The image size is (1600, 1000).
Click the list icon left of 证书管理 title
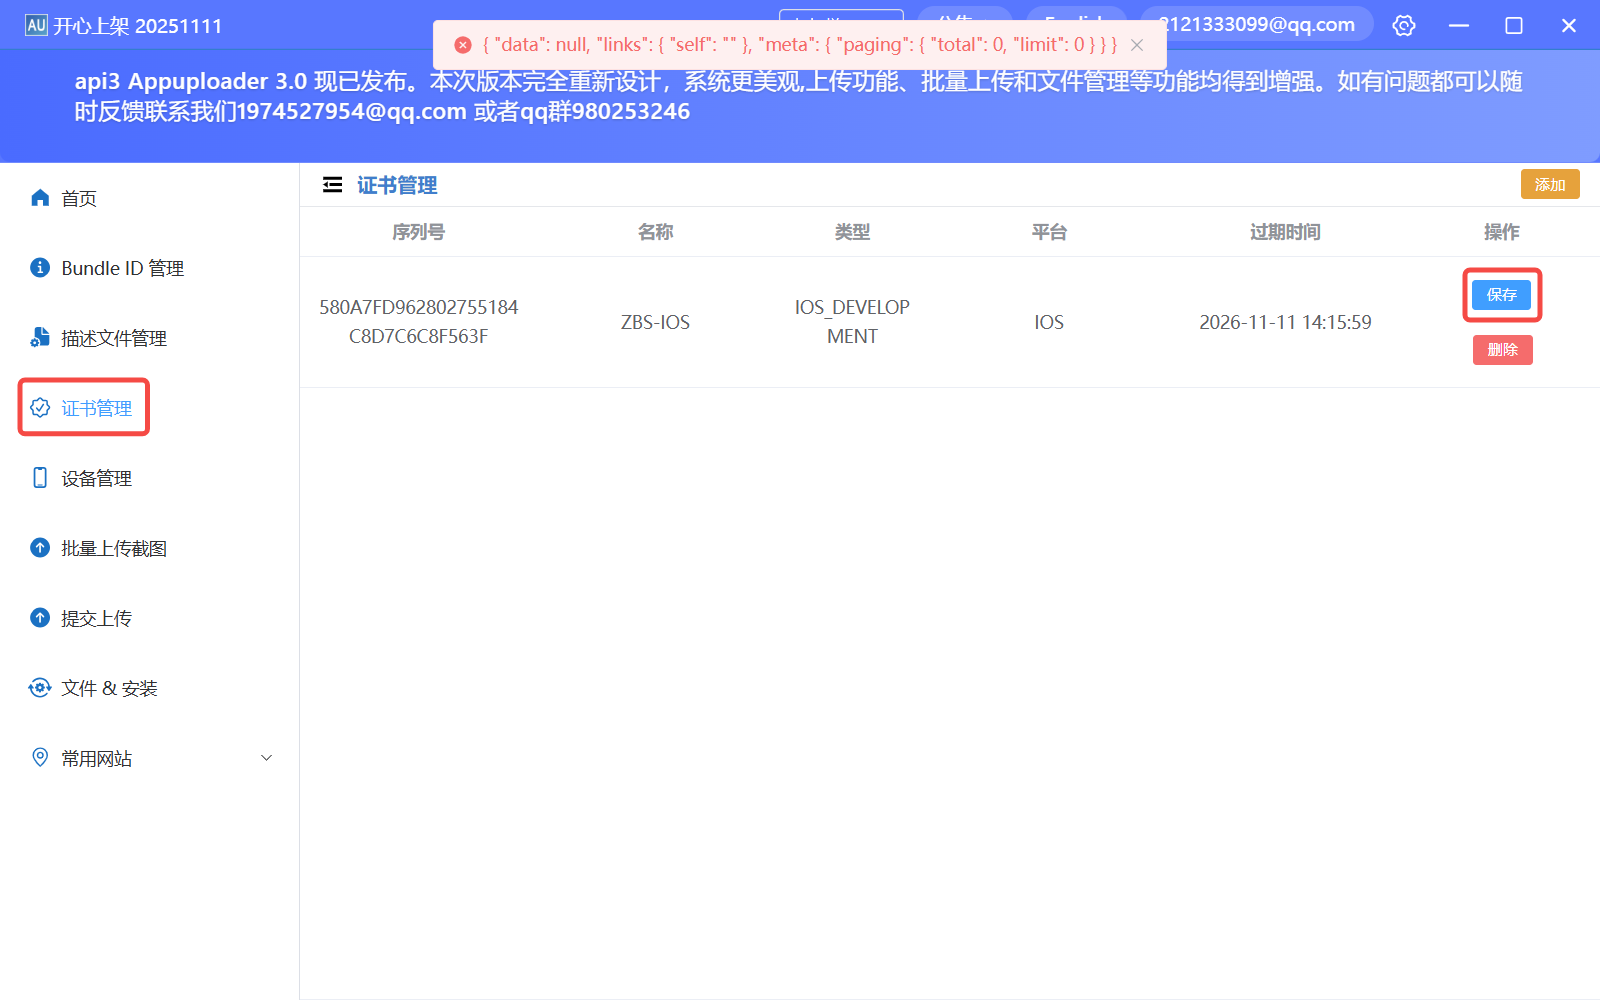[x=332, y=184]
